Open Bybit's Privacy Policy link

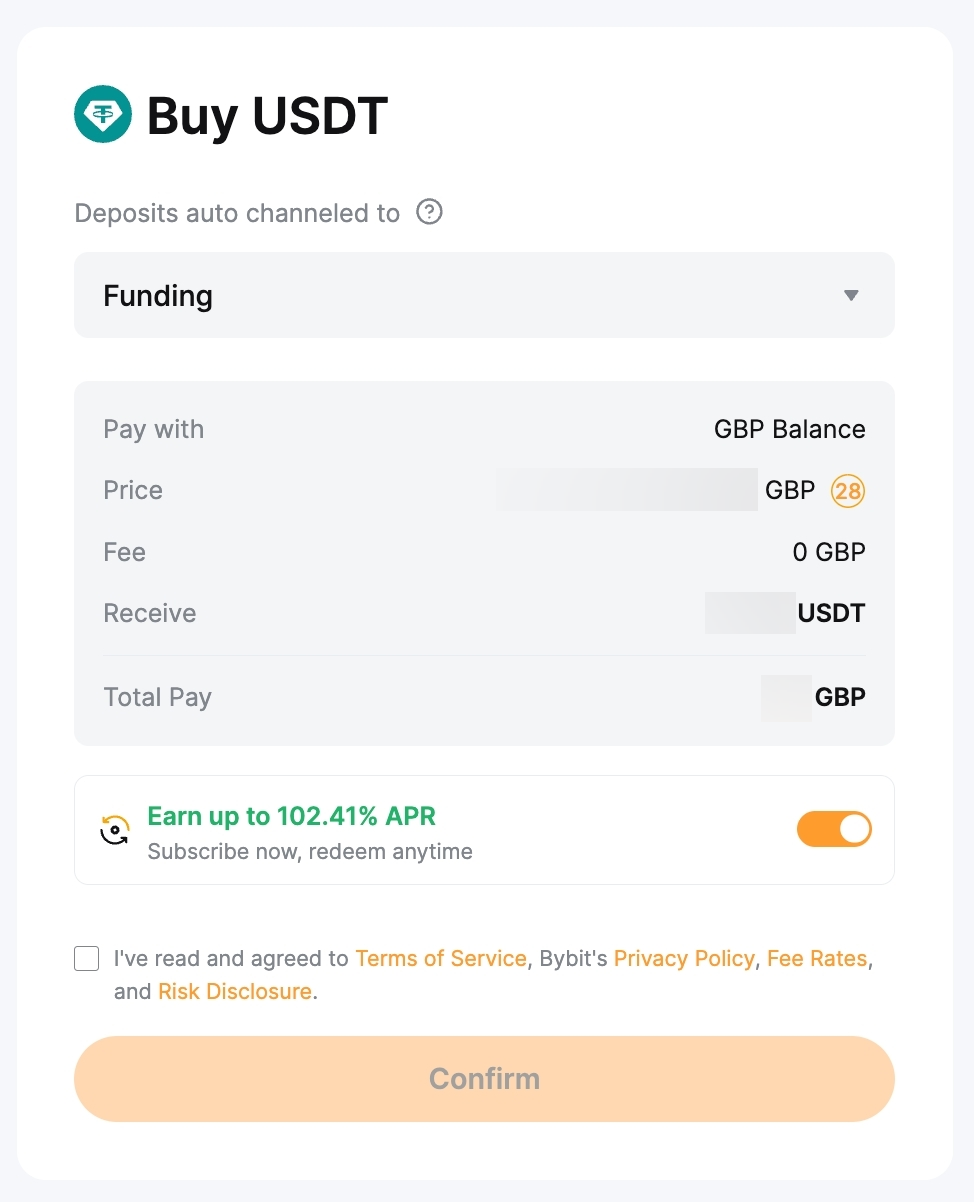click(684, 958)
